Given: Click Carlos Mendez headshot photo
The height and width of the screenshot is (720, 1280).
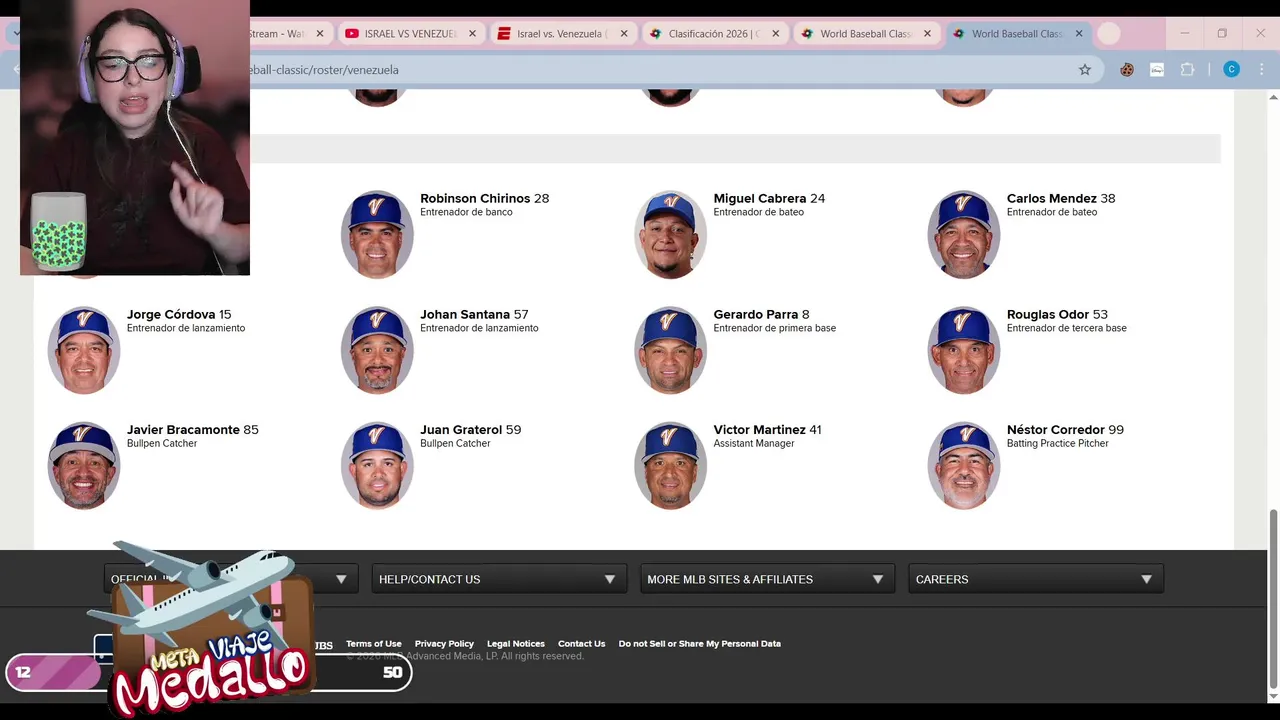Looking at the screenshot, I should [x=964, y=234].
